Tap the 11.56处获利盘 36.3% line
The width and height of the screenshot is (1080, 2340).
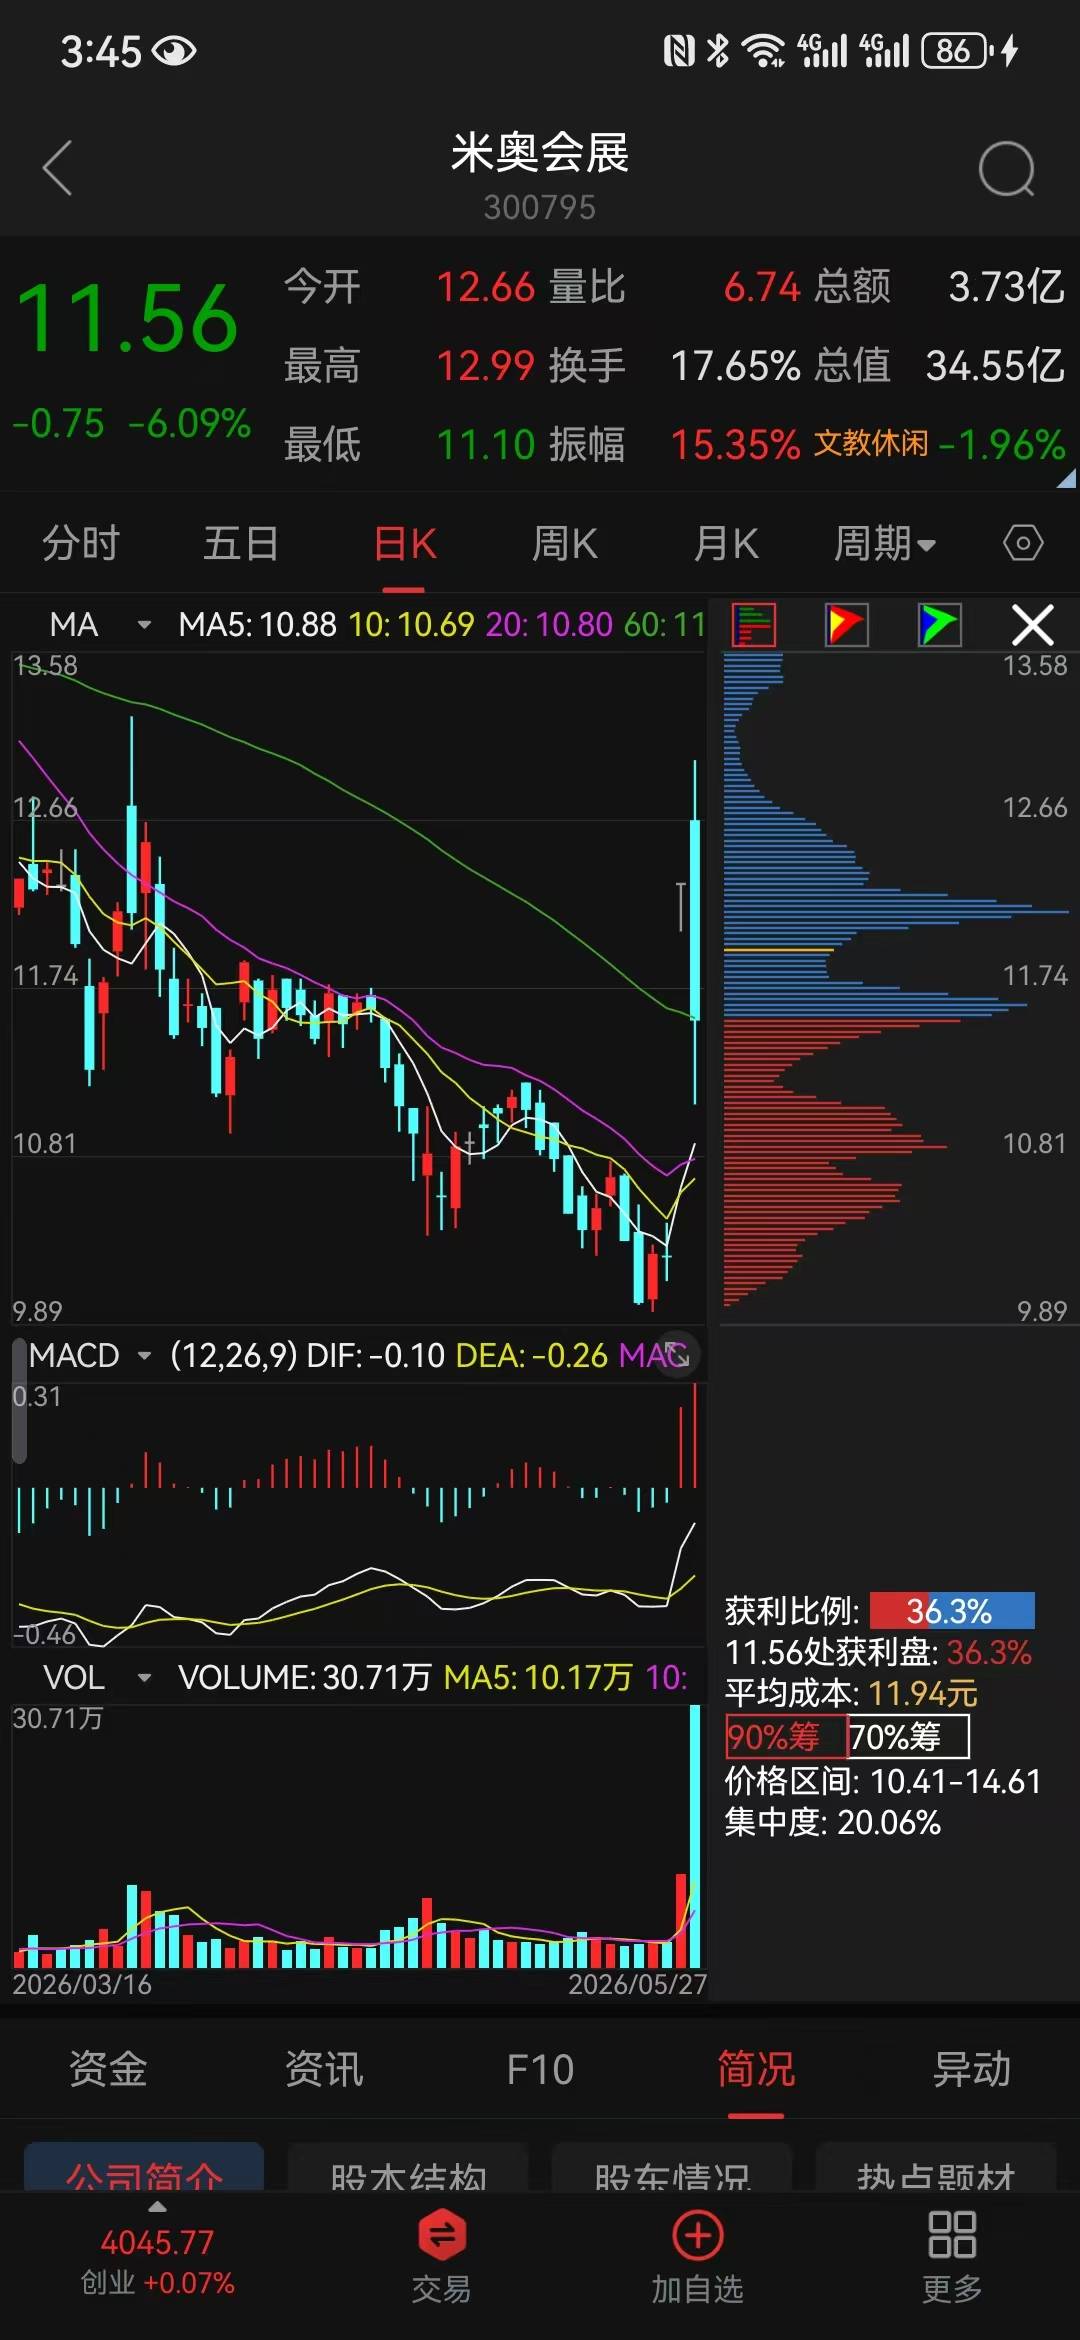878,1652
